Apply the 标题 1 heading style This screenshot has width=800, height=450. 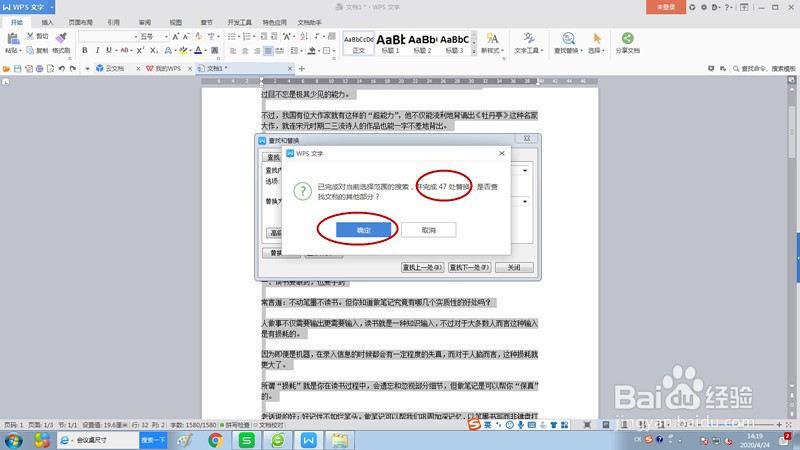(x=390, y=43)
